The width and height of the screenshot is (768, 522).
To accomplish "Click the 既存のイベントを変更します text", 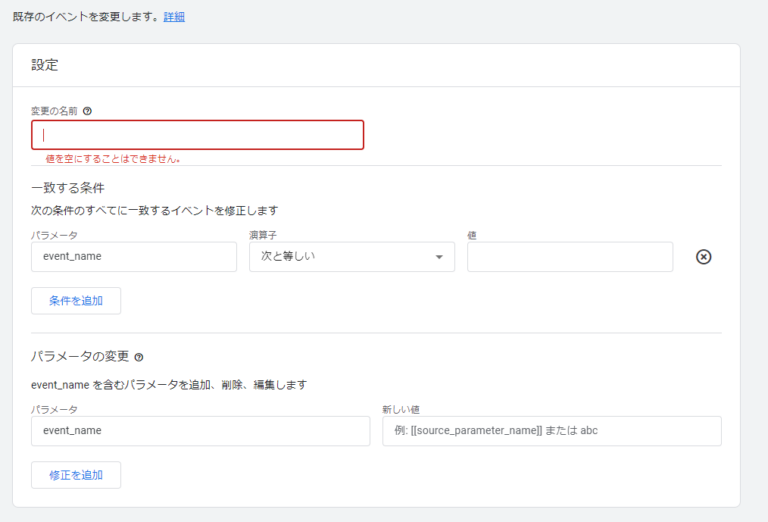I will coord(86,17).
